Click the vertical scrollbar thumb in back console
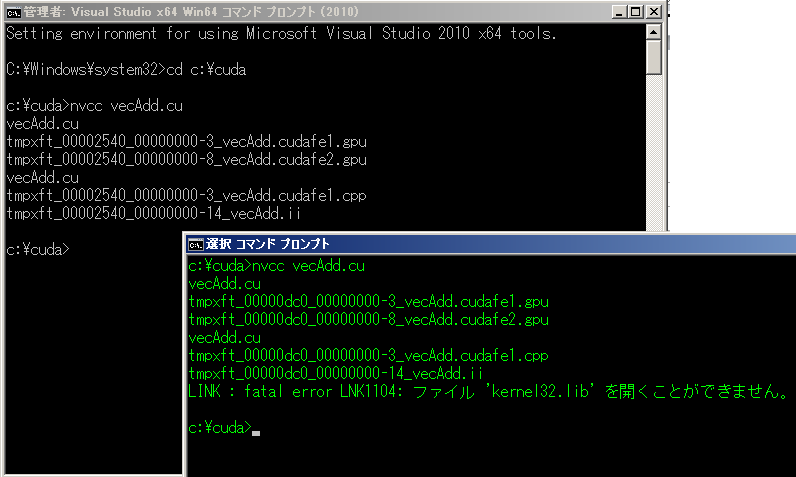The height and width of the screenshot is (477, 796). [654, 59]
